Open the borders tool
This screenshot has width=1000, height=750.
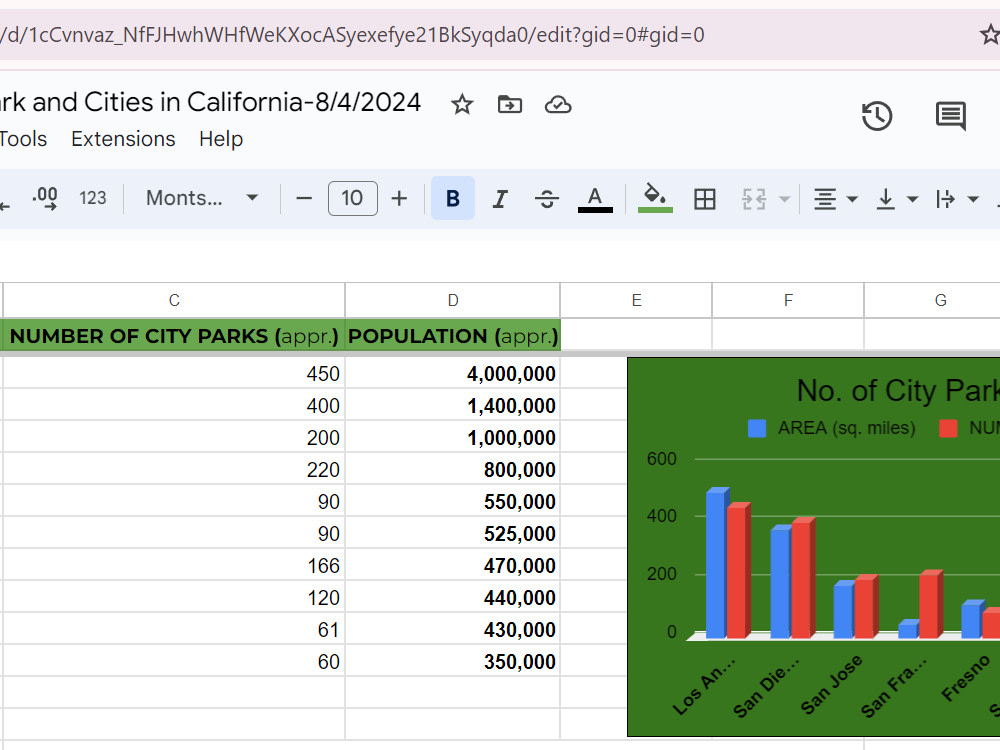(705, 199)
